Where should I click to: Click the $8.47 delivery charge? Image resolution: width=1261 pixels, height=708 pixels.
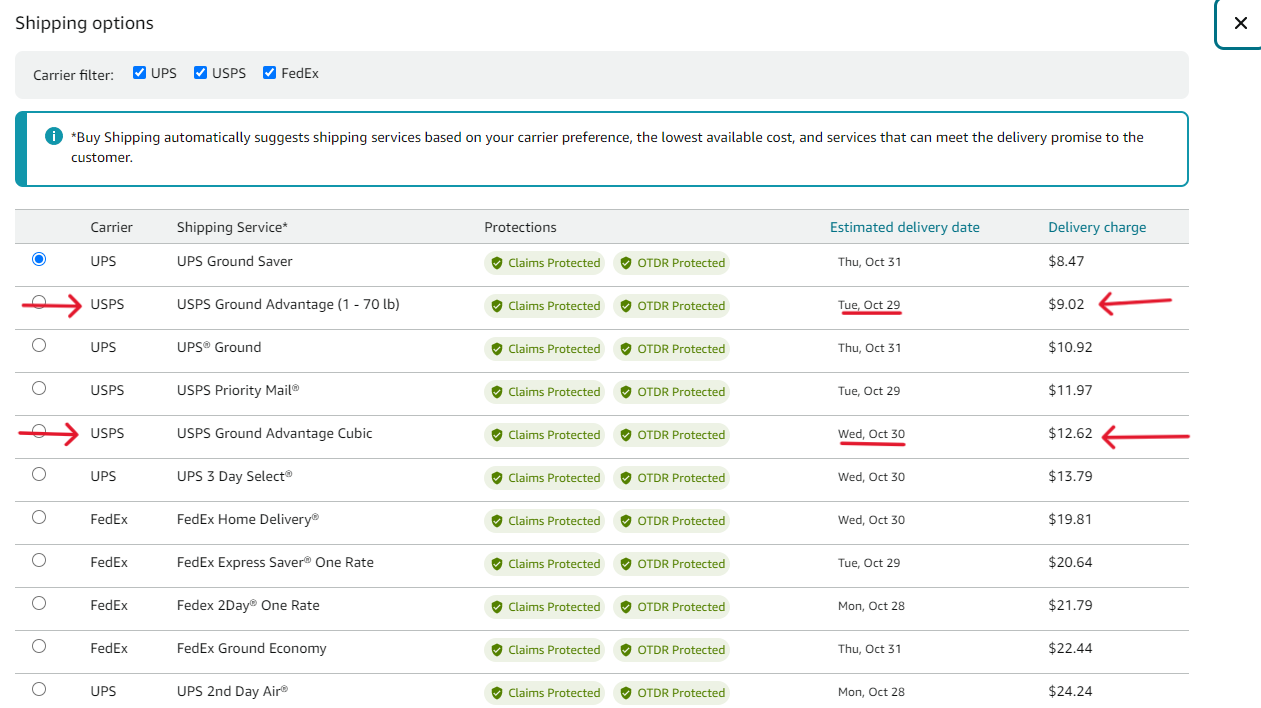[1066, 261]
